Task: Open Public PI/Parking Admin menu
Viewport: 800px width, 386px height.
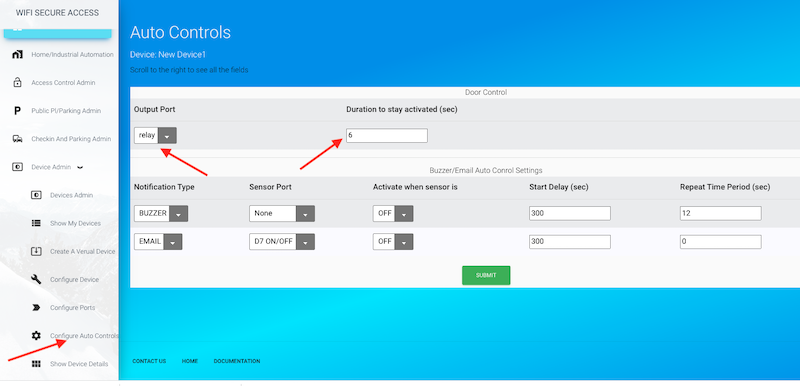Action: tap(66, 111)
